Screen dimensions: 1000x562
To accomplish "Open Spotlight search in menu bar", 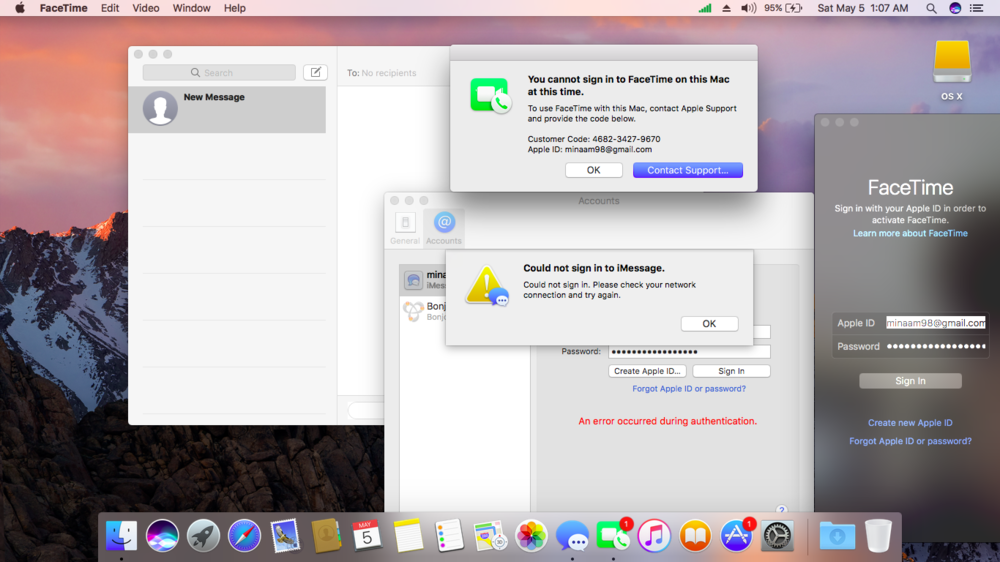I will coord(931,8).
